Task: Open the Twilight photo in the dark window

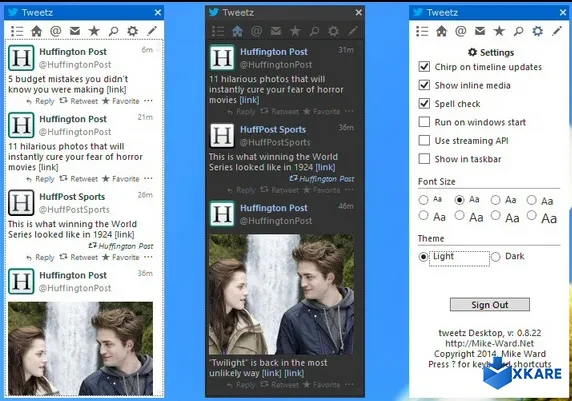Action: 281,294
